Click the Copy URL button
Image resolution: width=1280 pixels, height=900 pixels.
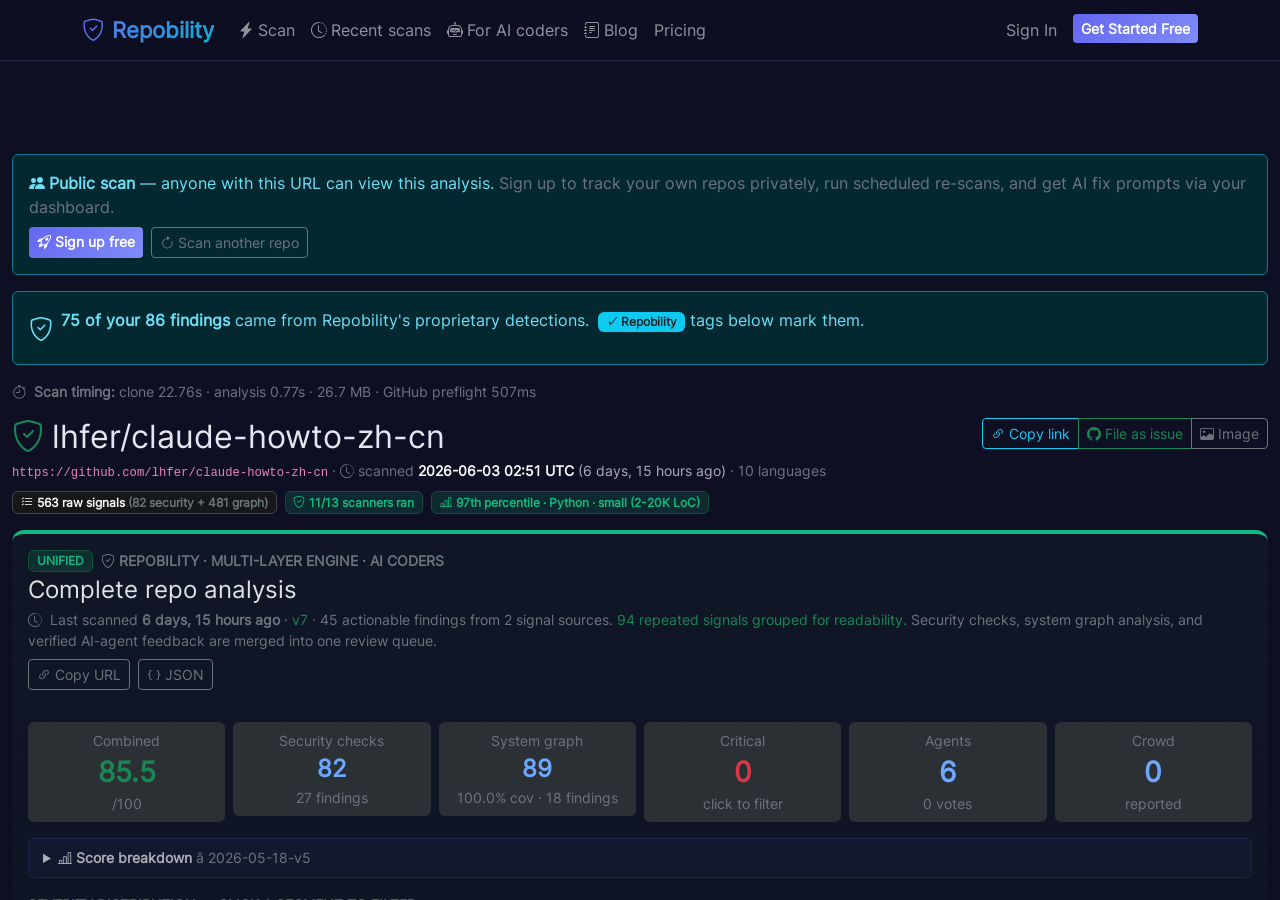click(79, 675)
